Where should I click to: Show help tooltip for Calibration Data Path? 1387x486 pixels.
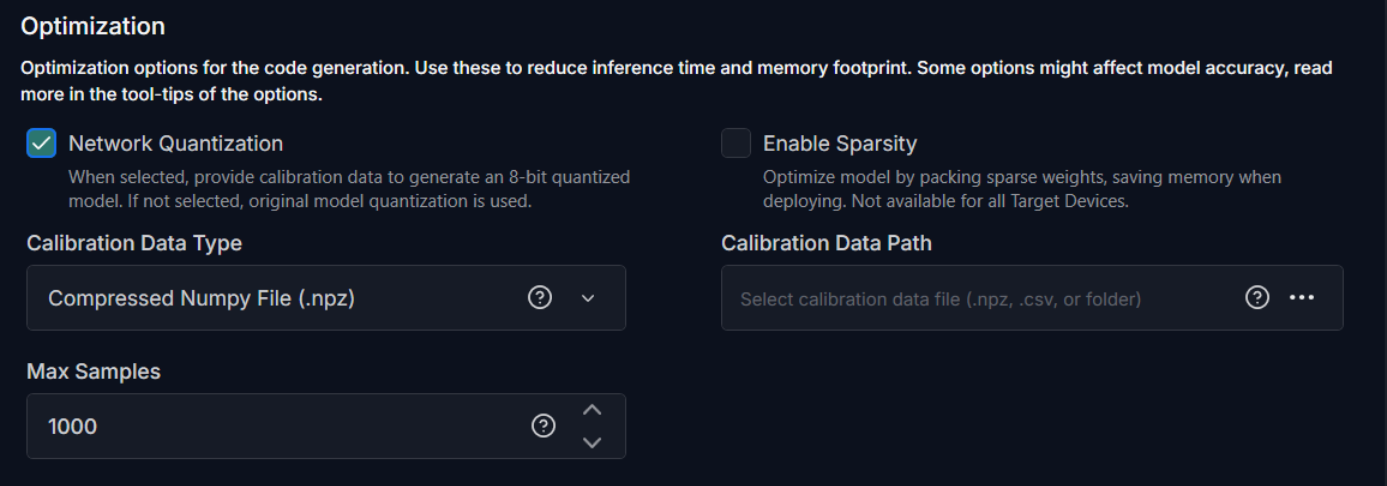[x=1257, y=297]
